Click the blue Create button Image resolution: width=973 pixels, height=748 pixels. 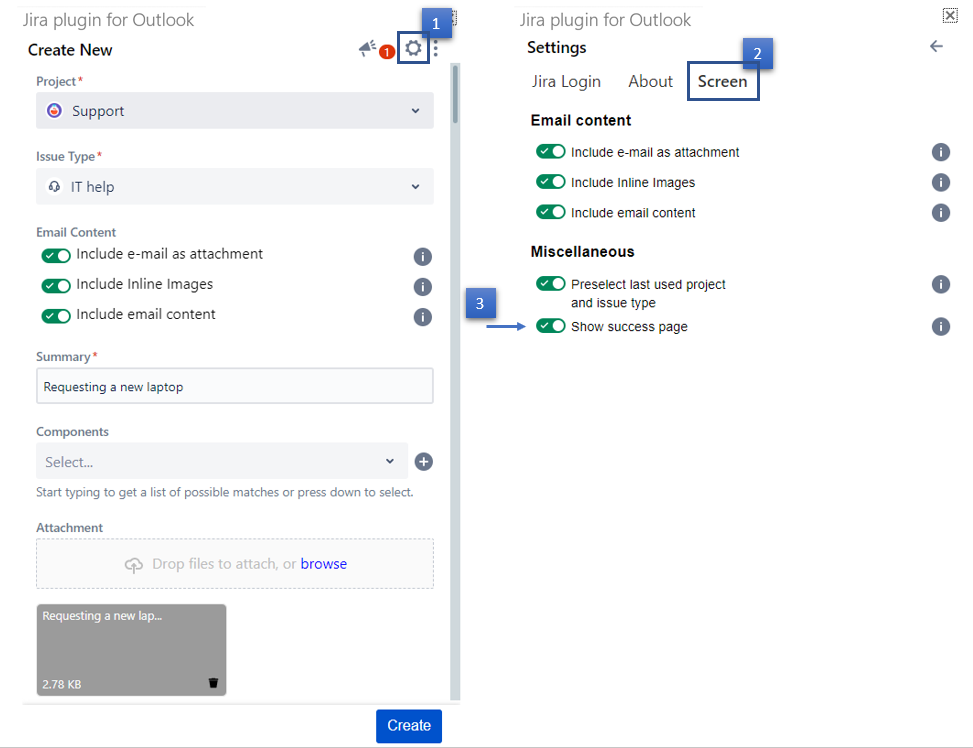click(408, 726)
